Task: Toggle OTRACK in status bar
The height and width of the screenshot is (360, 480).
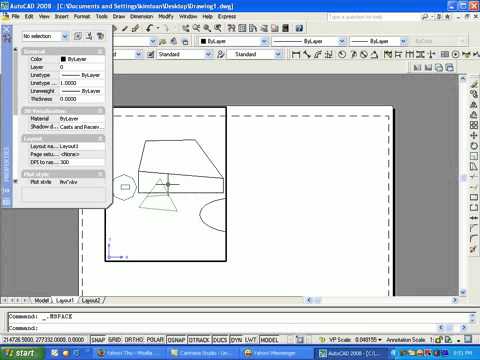Action: [199, 340]
